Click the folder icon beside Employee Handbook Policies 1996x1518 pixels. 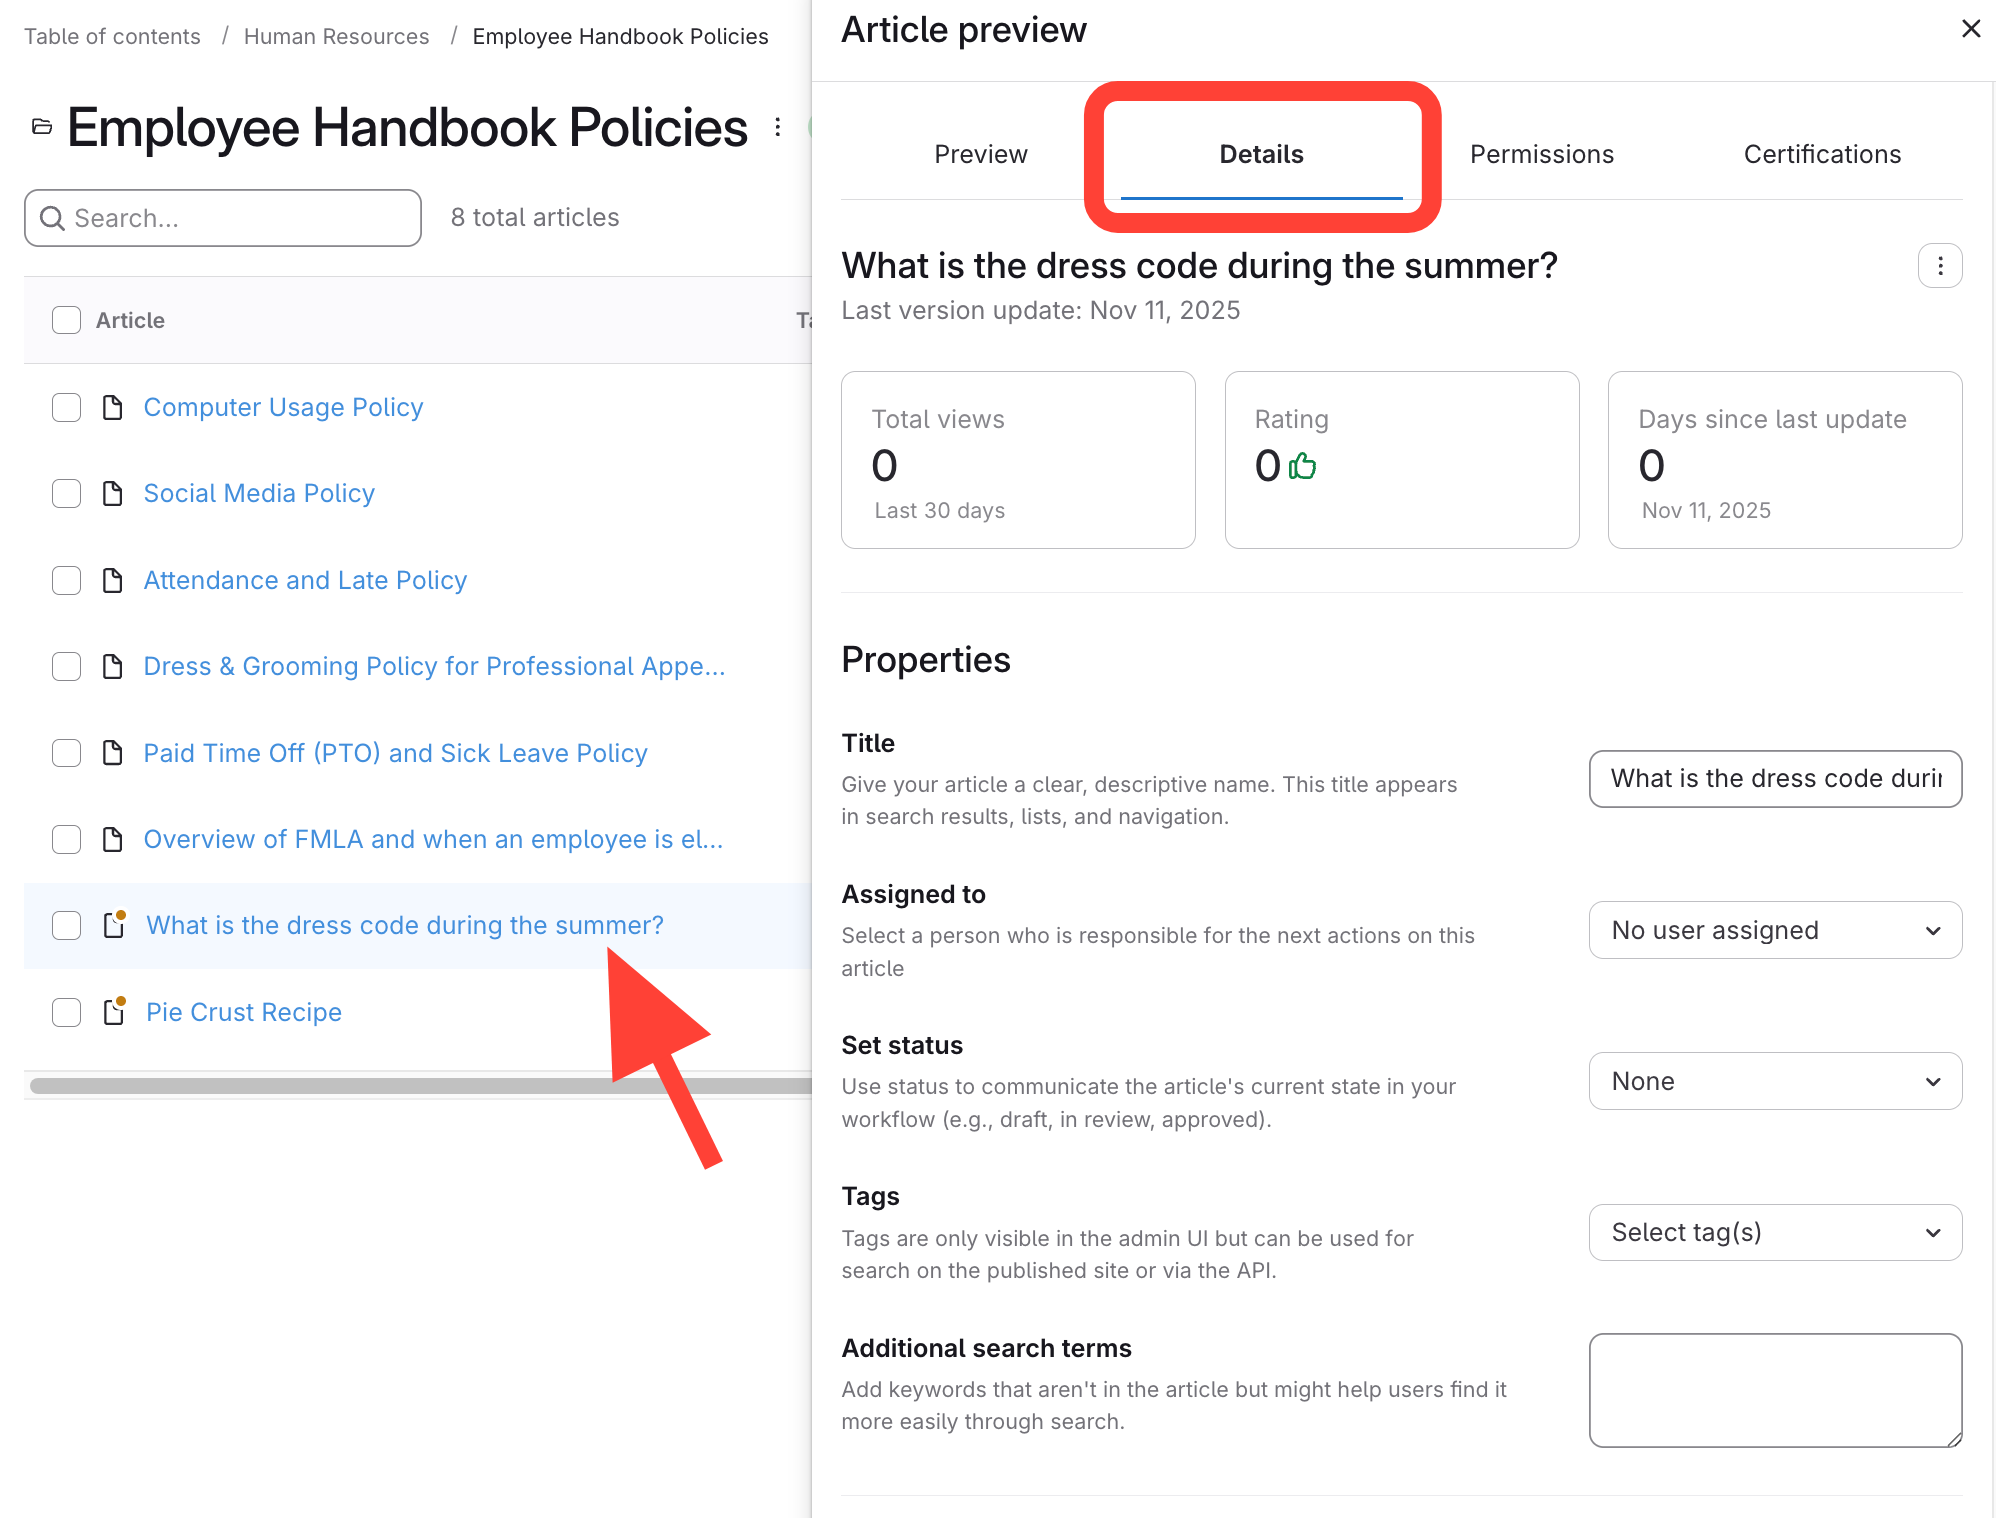pos(42,127)
